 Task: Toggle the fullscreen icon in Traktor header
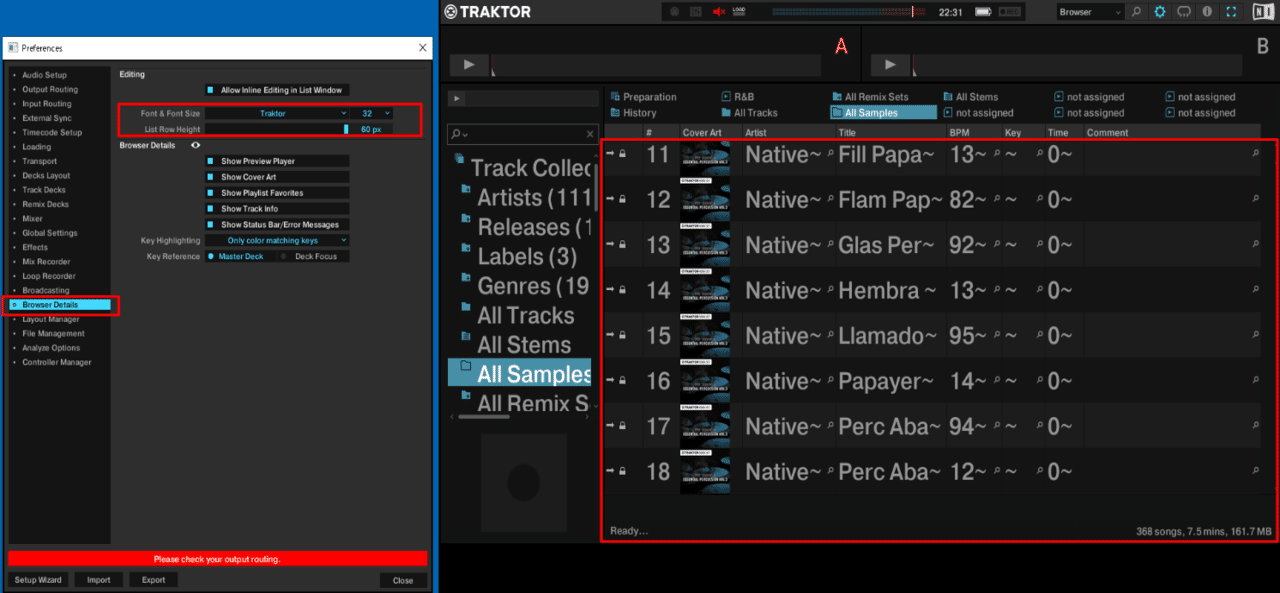tap(1231, 12)
